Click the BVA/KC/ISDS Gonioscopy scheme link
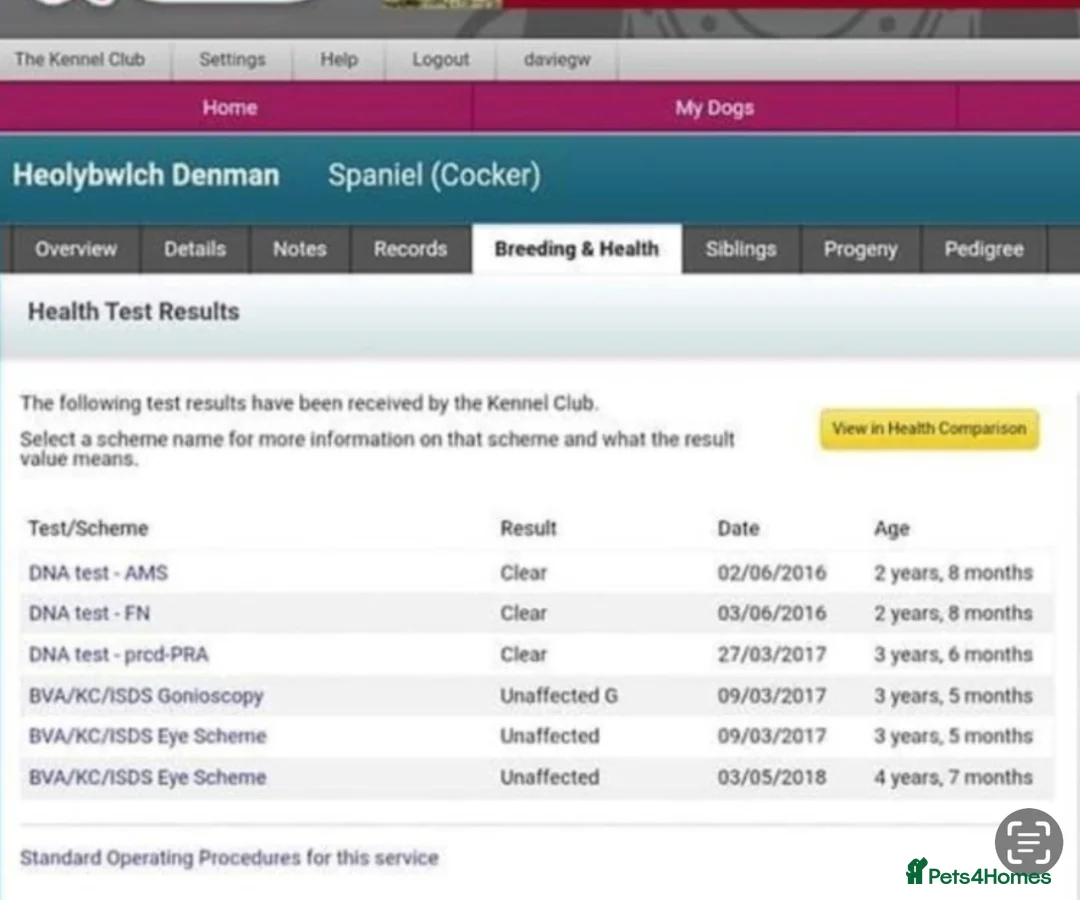Image resolution: width=1080 pixels, height=900 pixels. point(146,696)
